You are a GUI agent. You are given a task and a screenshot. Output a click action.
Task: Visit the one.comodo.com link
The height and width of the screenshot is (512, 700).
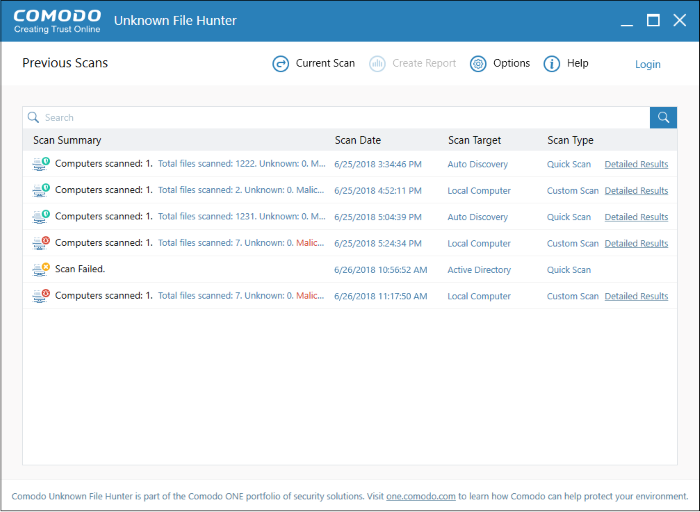click(x=421, y=496)
